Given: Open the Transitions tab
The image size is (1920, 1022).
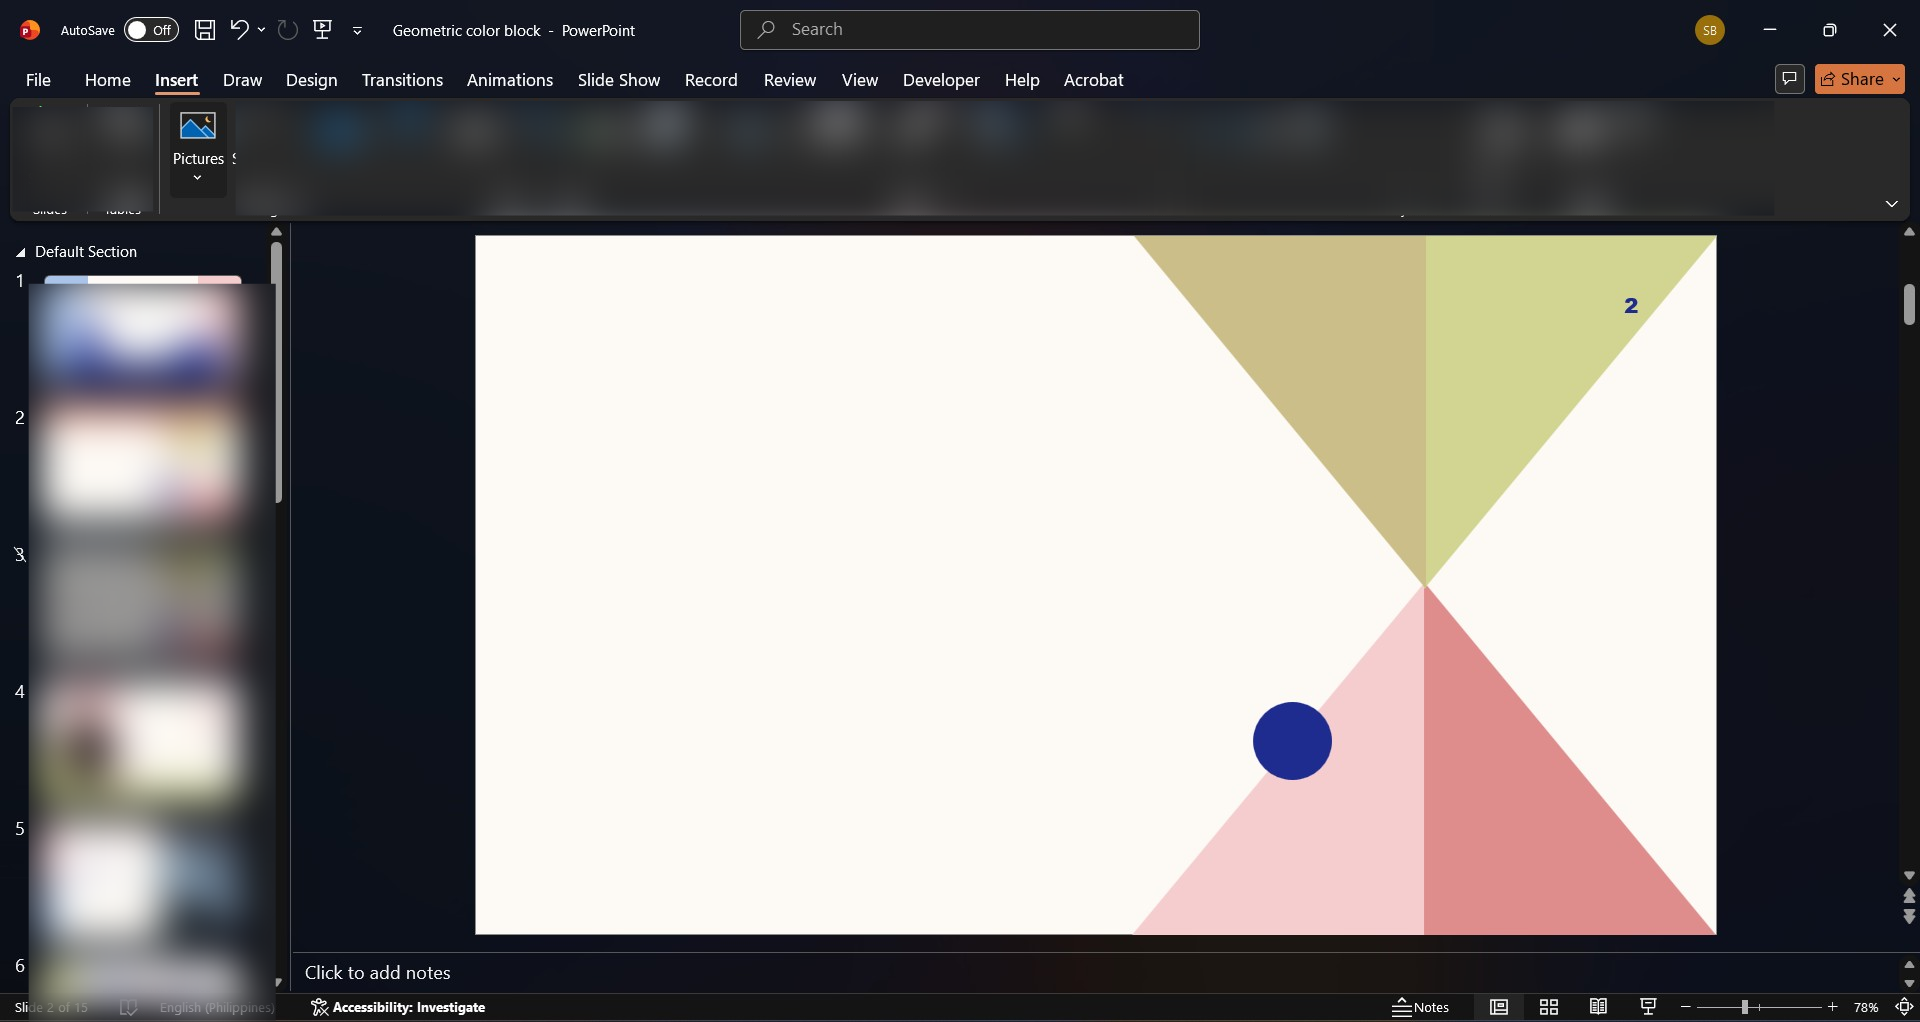Looking at the screenshot, I should (x=402, y=80).
